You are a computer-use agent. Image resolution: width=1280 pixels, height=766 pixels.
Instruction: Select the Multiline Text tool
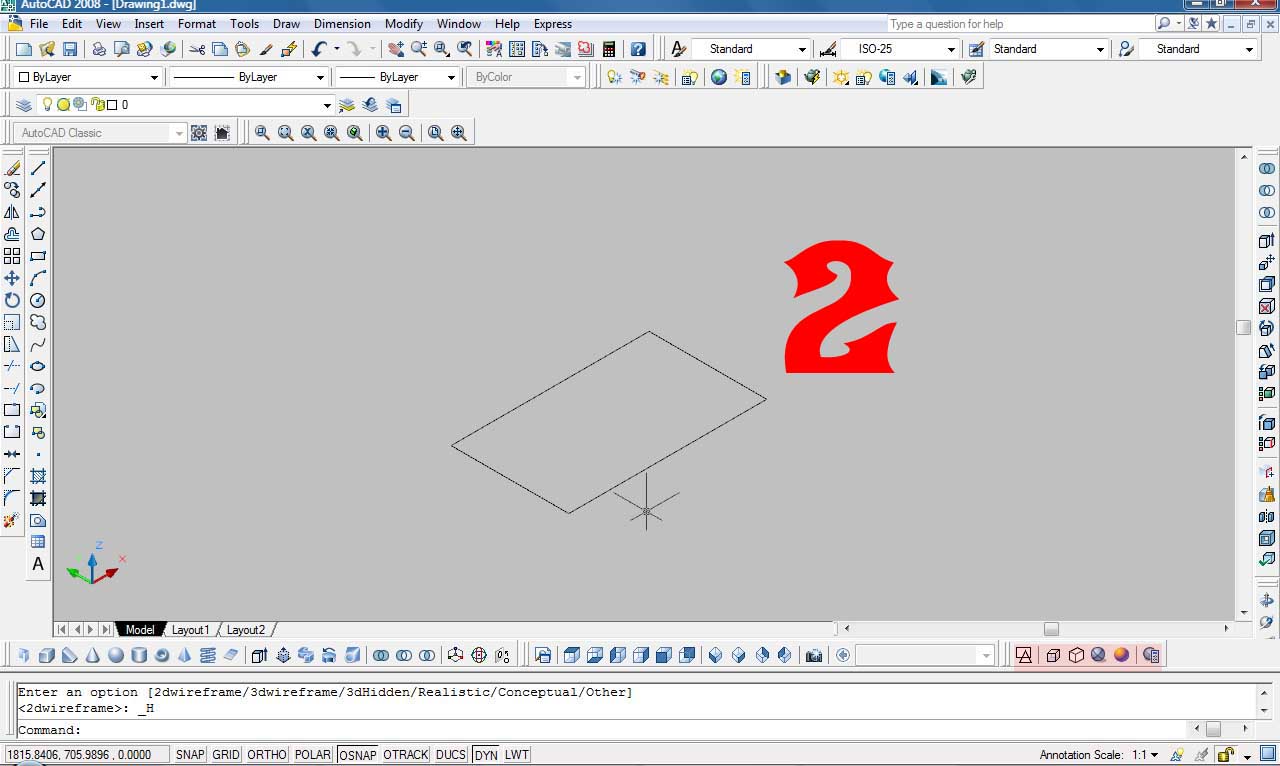38,564
